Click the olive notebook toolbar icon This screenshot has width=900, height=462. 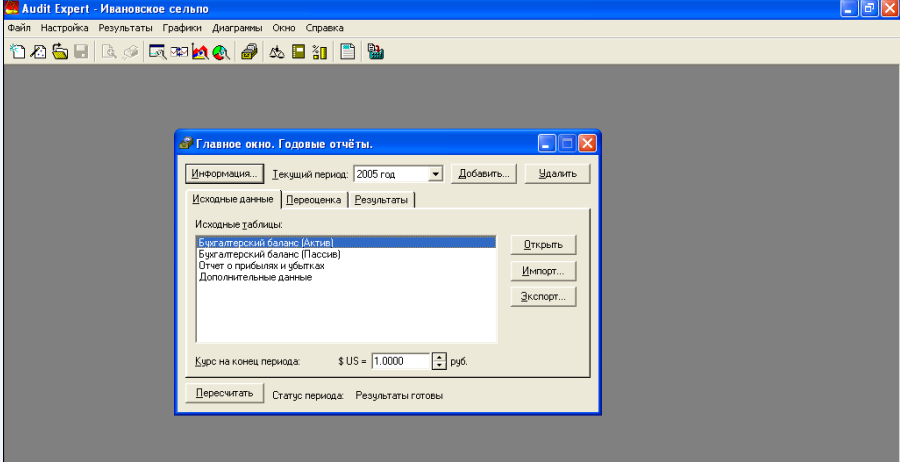(x=298, y=52)
